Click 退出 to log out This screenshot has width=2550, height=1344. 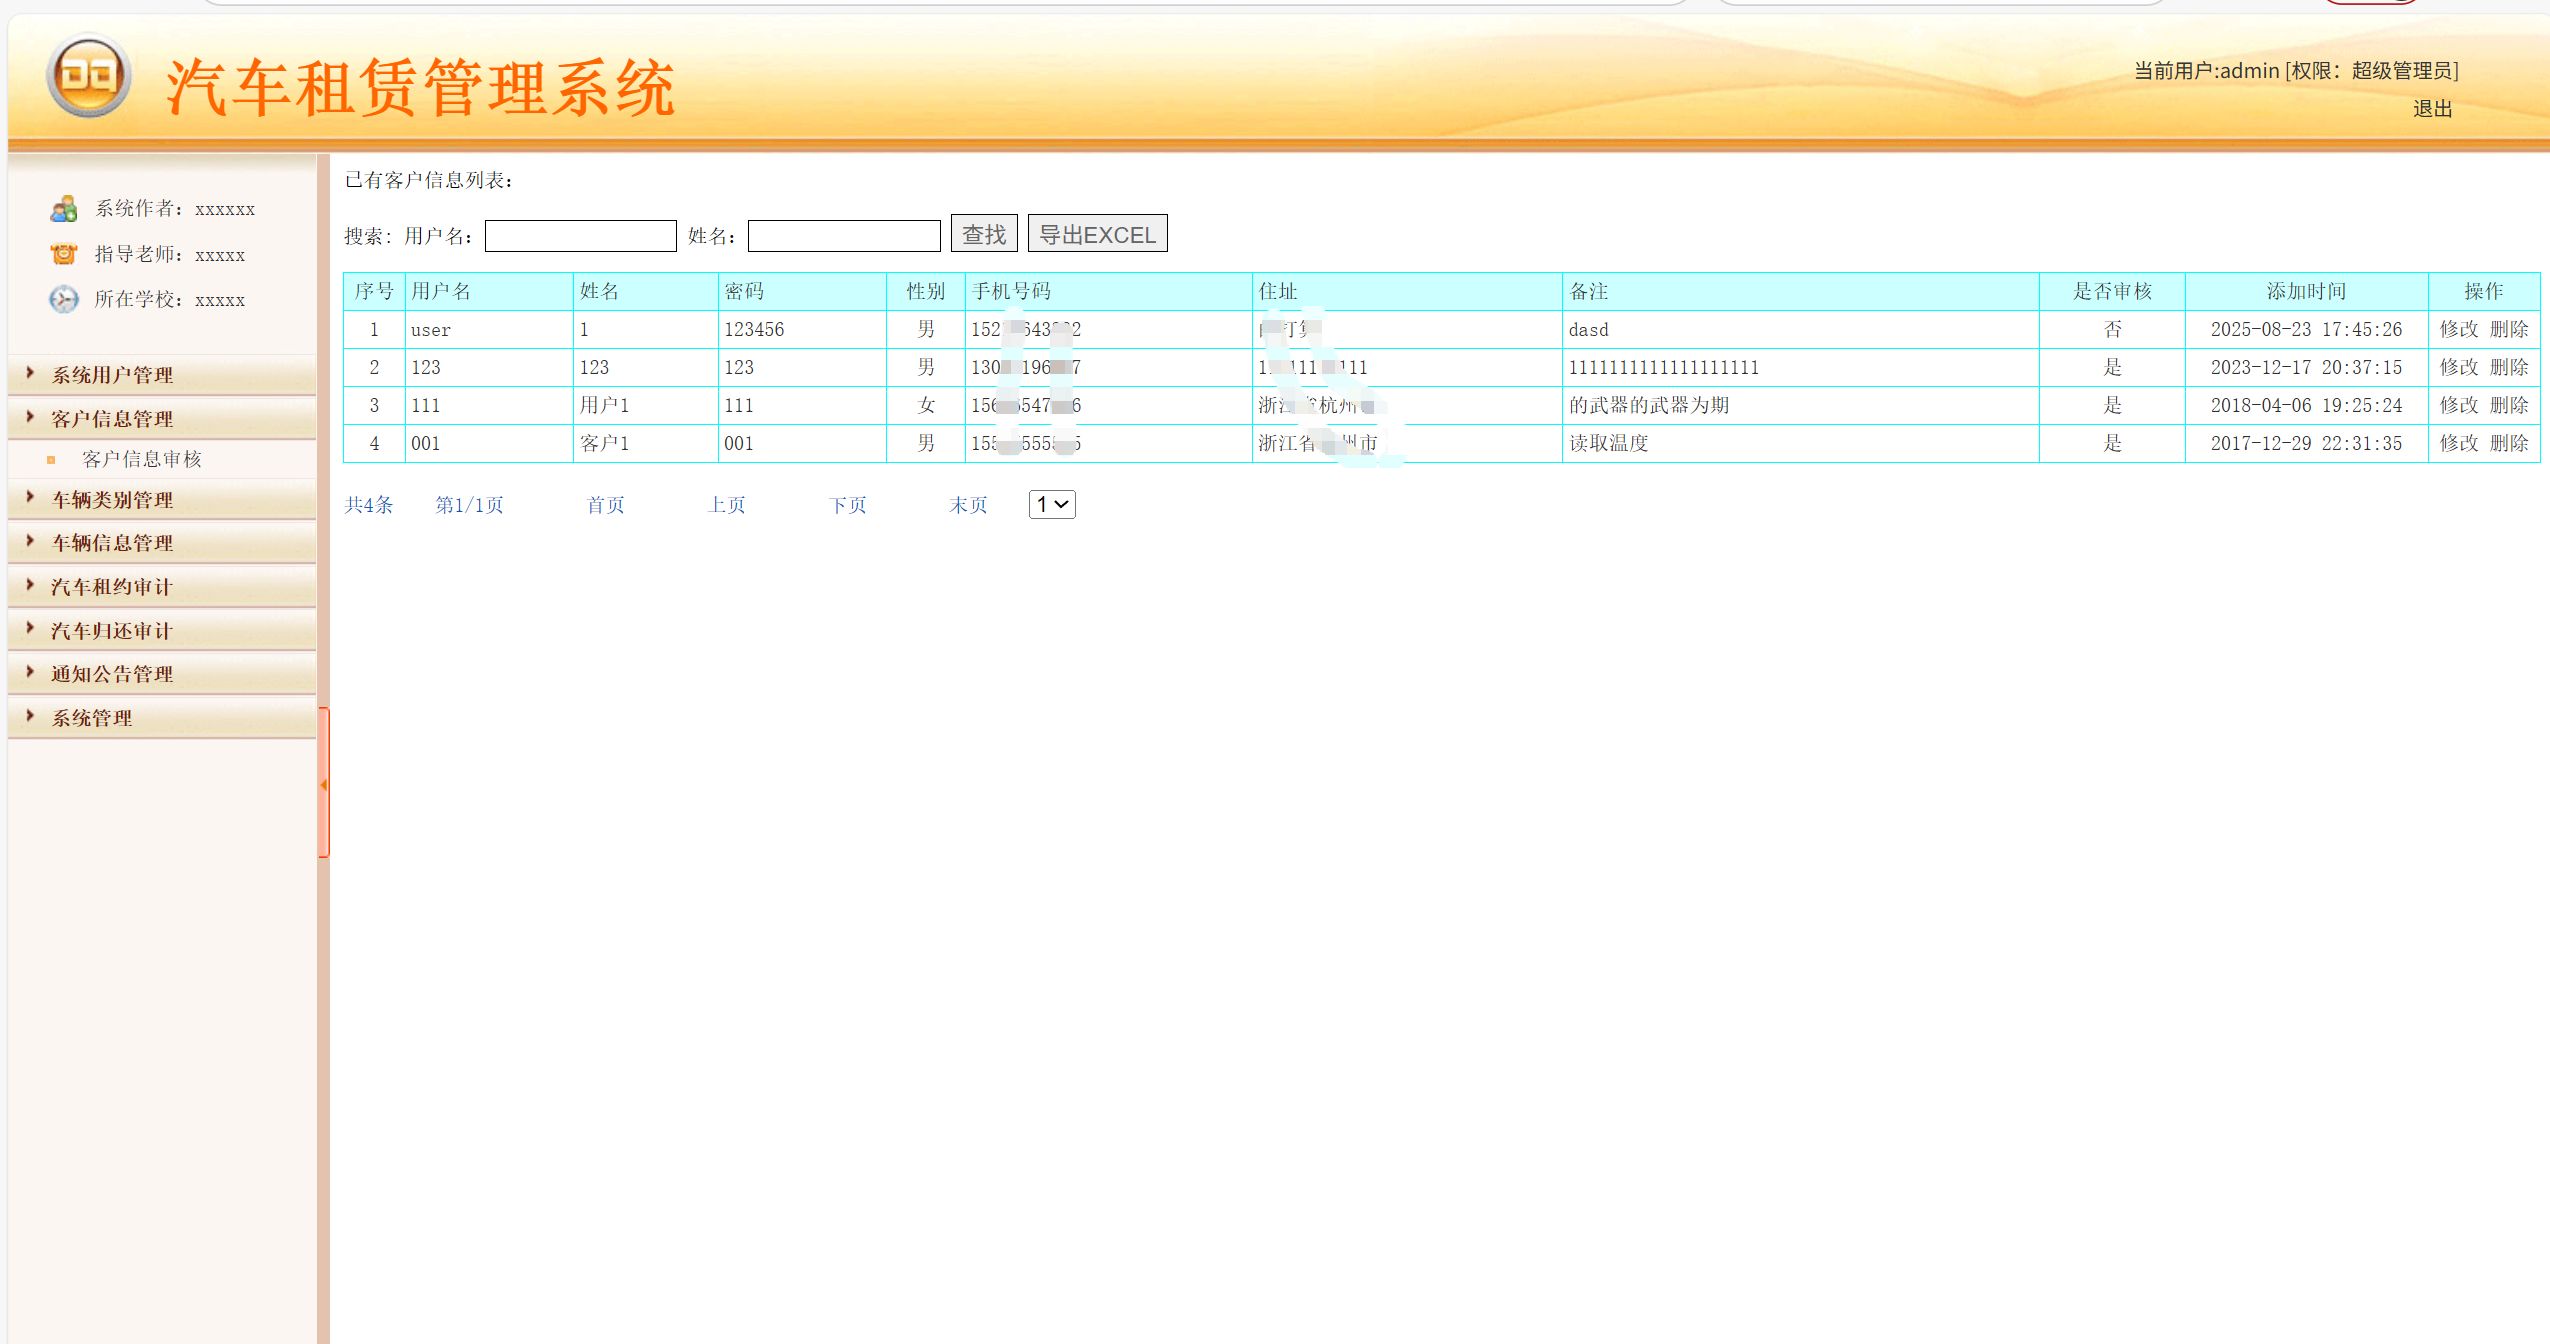(x=2432, y=109)
